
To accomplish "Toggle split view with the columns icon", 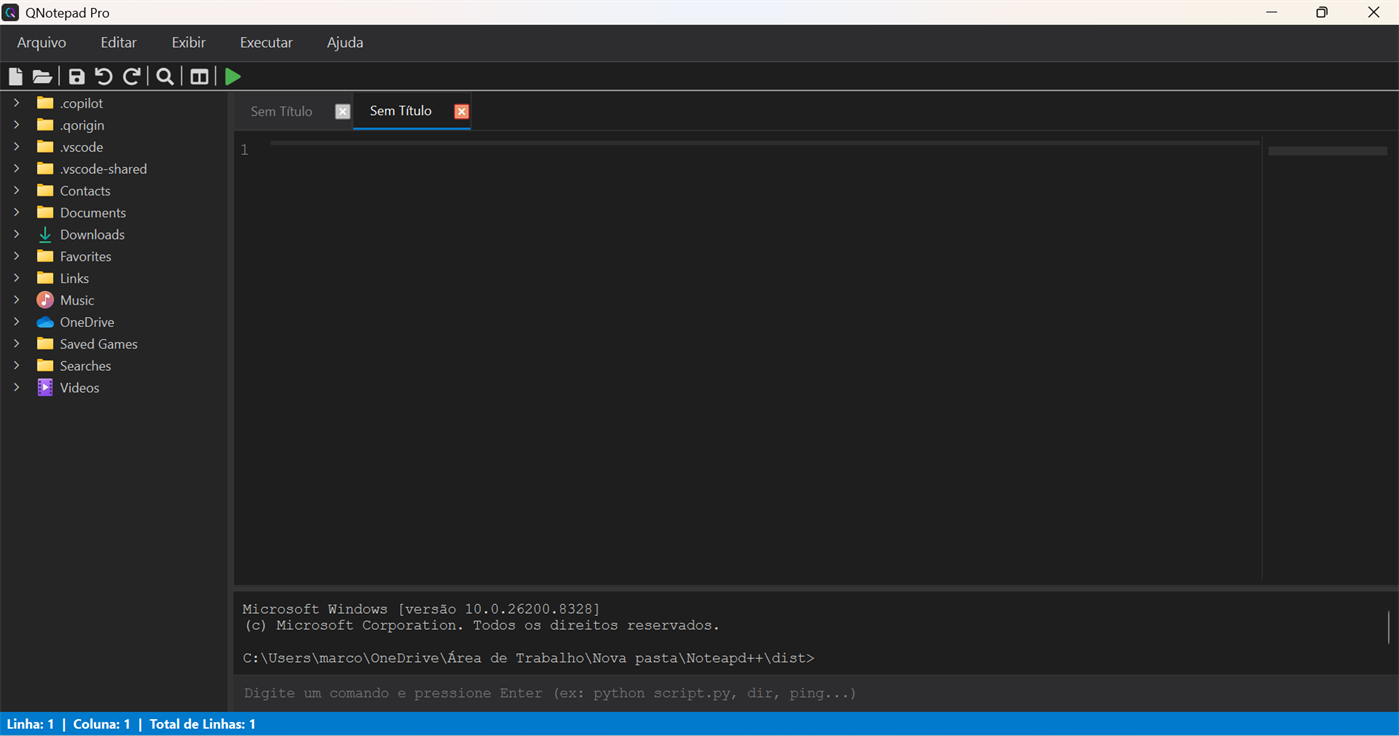I will (200, 76).
